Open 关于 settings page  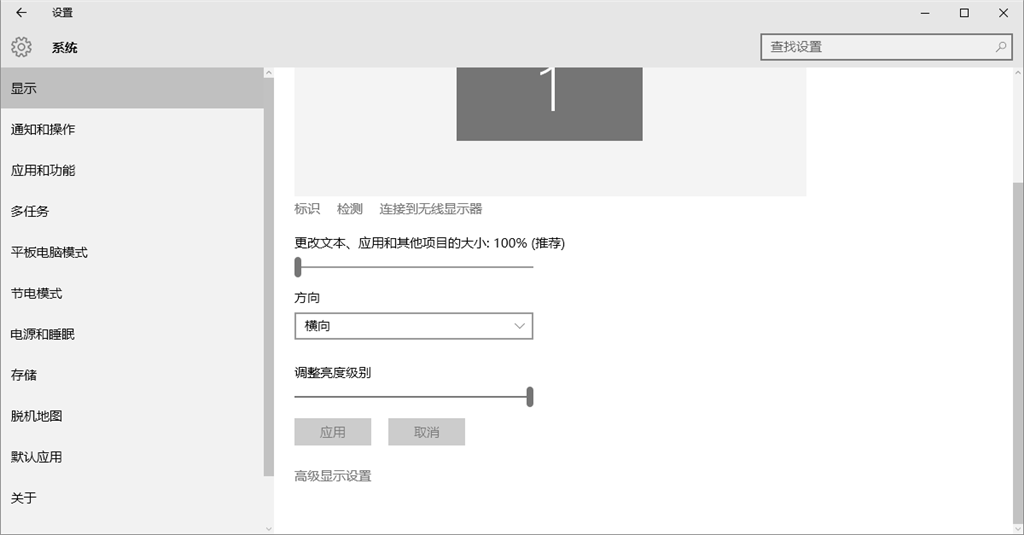tap(132, 498)
